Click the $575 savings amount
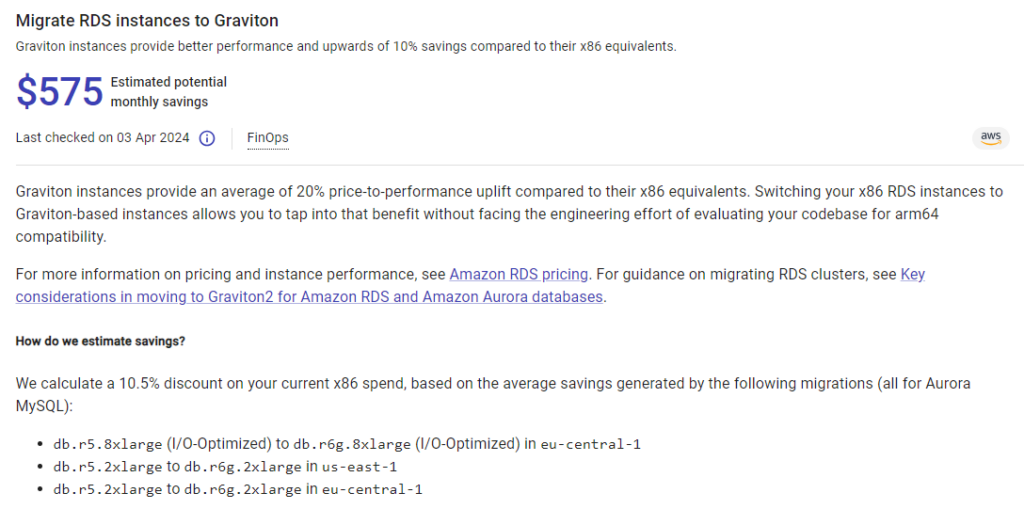Screen dimensions: 1024x509 [60, 92]
